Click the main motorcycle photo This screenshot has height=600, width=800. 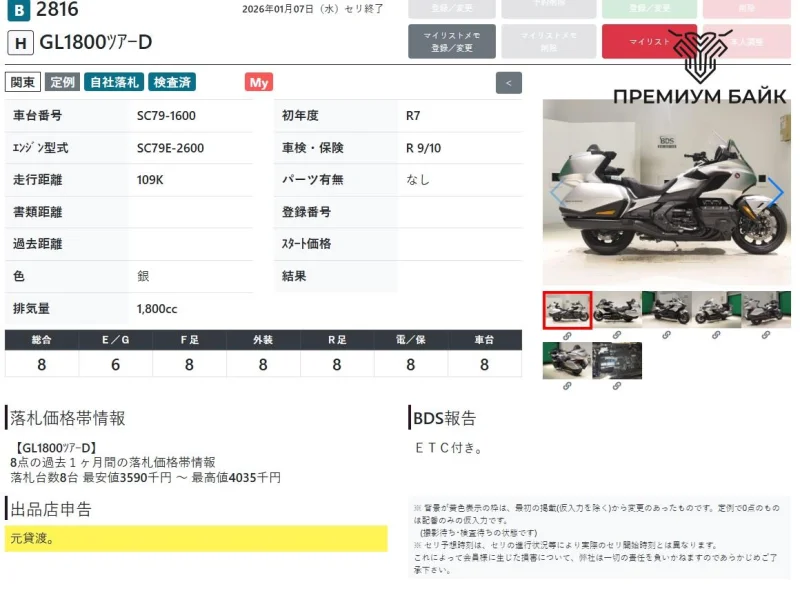click(666, 192)
